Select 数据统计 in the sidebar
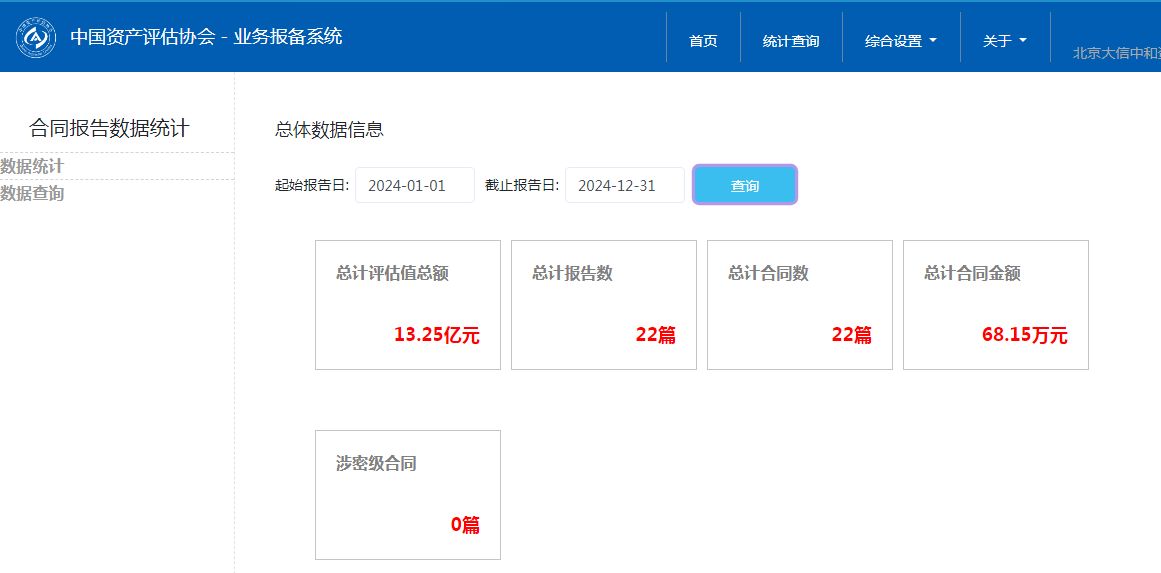 point(32,166)
